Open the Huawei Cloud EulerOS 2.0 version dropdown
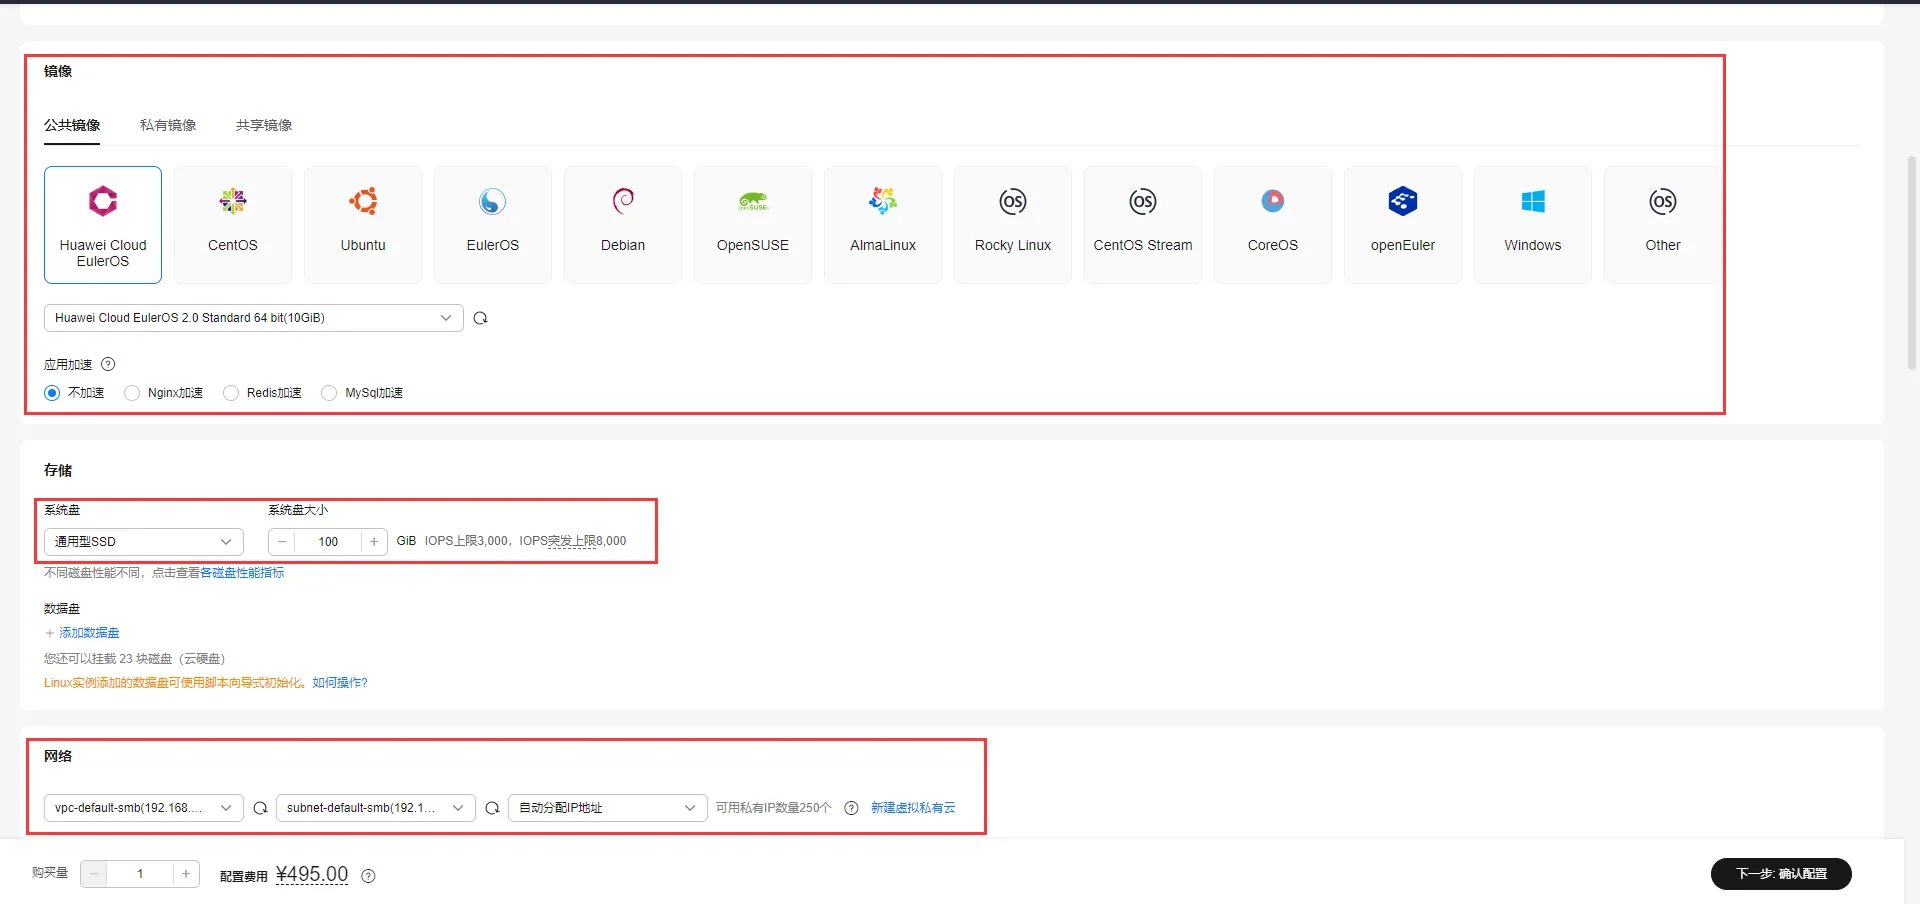Viewport: 1920px width, 904px height. tap(254, 318)
